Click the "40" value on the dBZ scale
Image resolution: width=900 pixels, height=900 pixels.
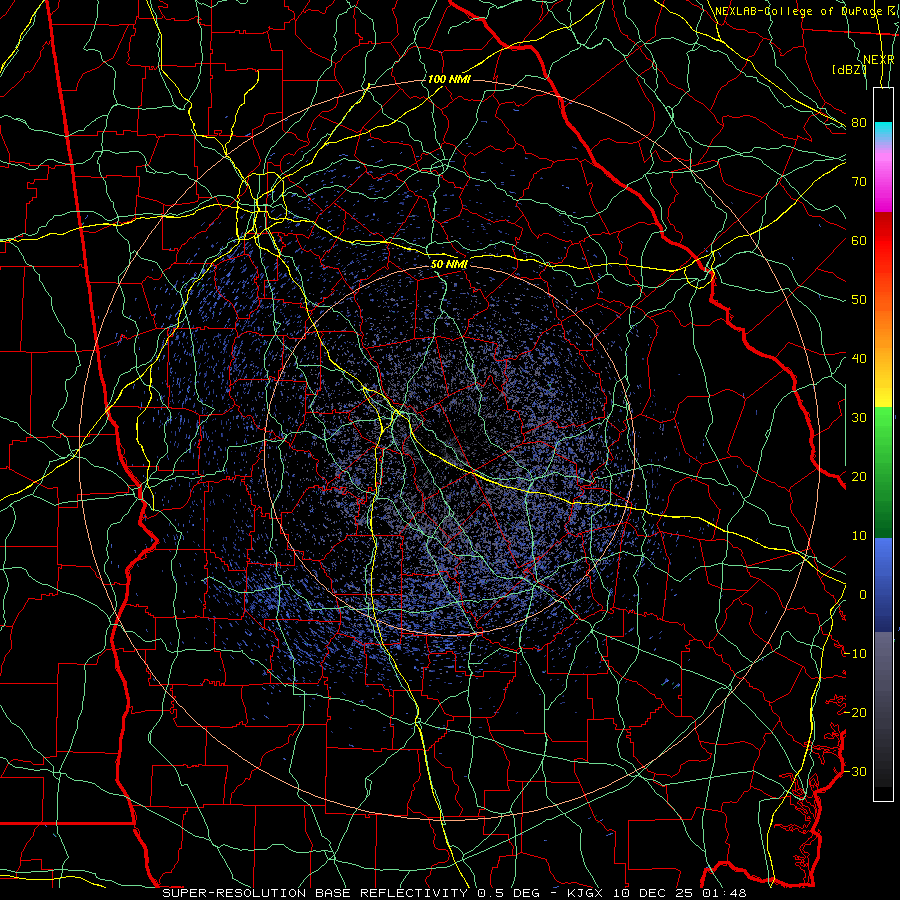pos(859,359)
